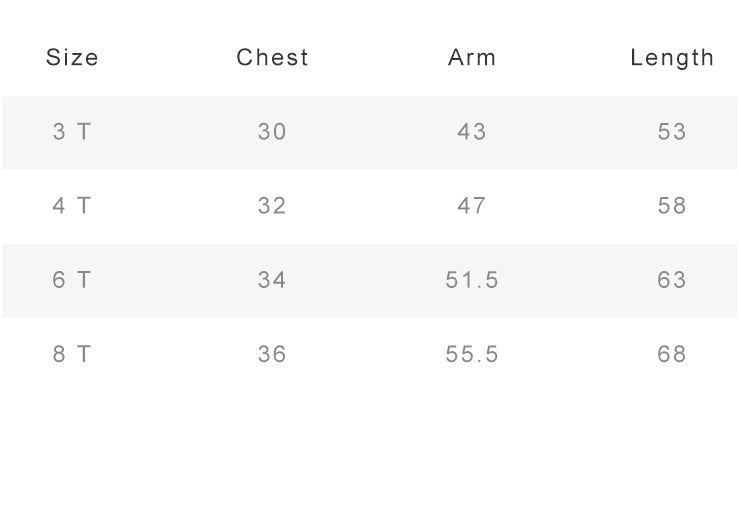This screenshot has width=740, height=520.
Task: Click the Arm column header
Action: tap(472, 58)
